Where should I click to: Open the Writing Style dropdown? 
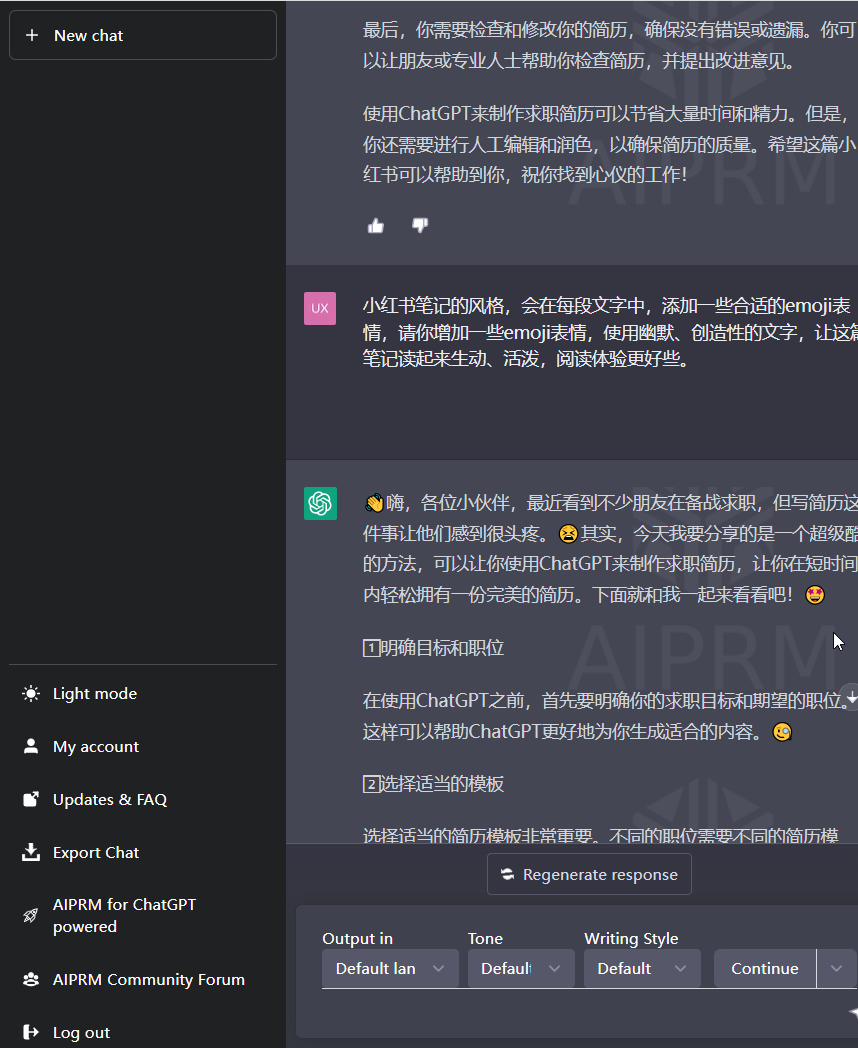point(641,968)
